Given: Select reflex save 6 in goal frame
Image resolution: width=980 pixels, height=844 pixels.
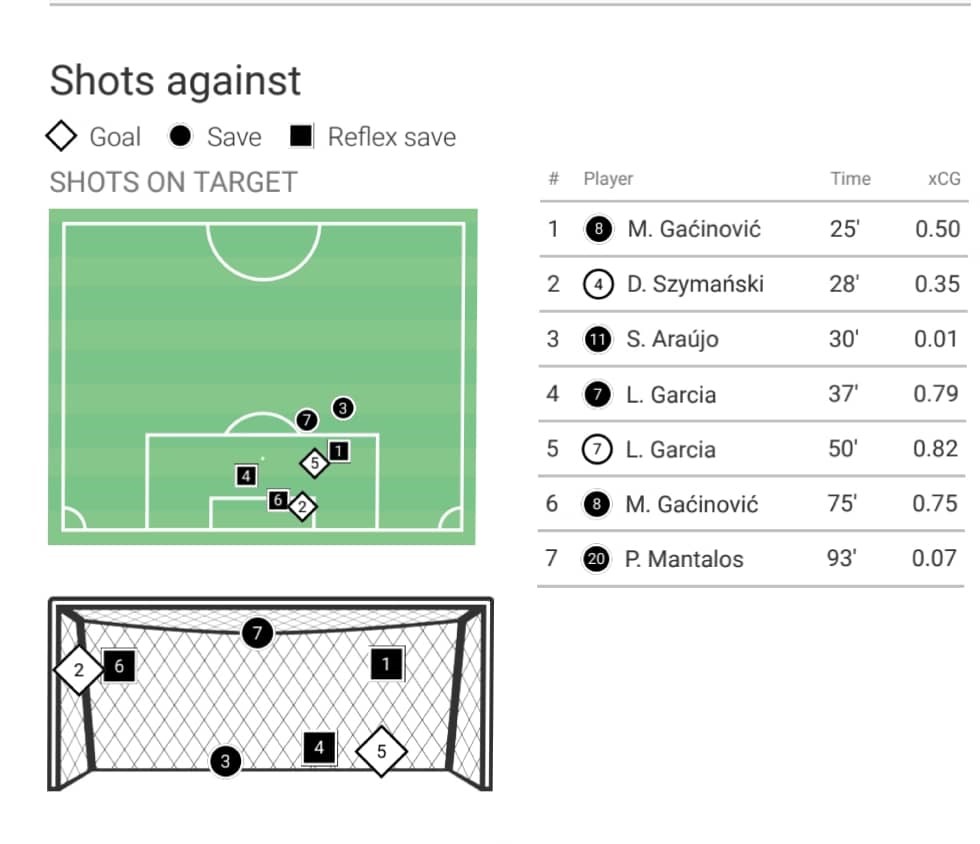Looking at the screenshot, I should tap(119, 666).
